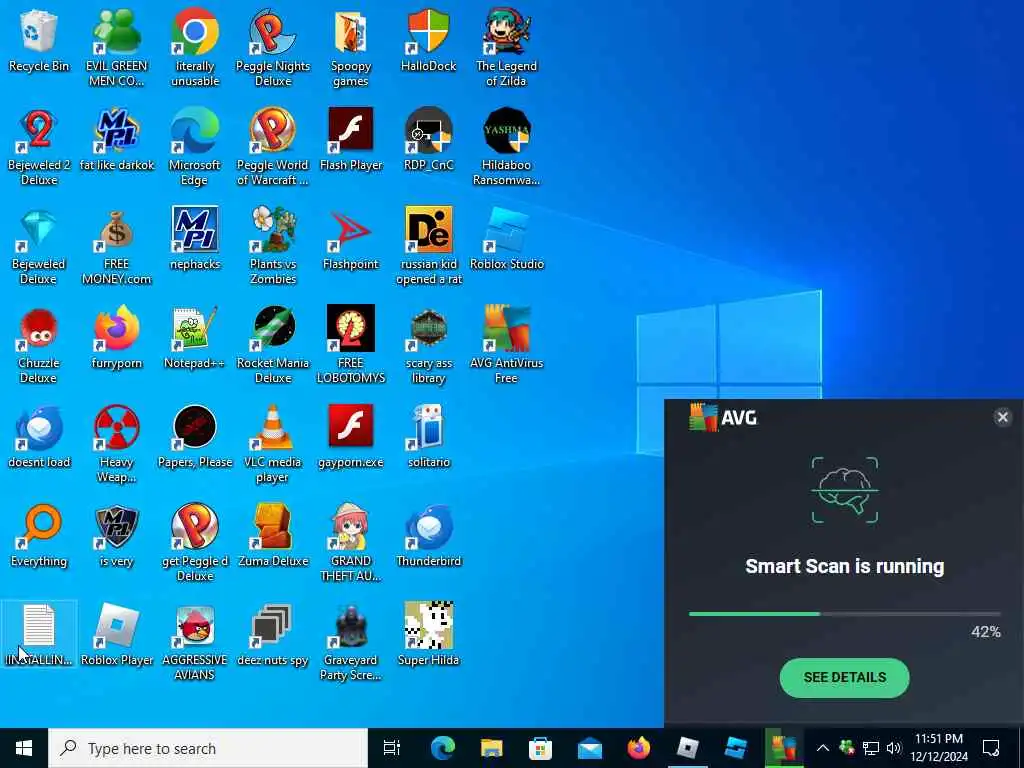Select the Notepad++ desktop shortcut
Viewport: 1024px width, 768px height.
[x=195, y=337]
